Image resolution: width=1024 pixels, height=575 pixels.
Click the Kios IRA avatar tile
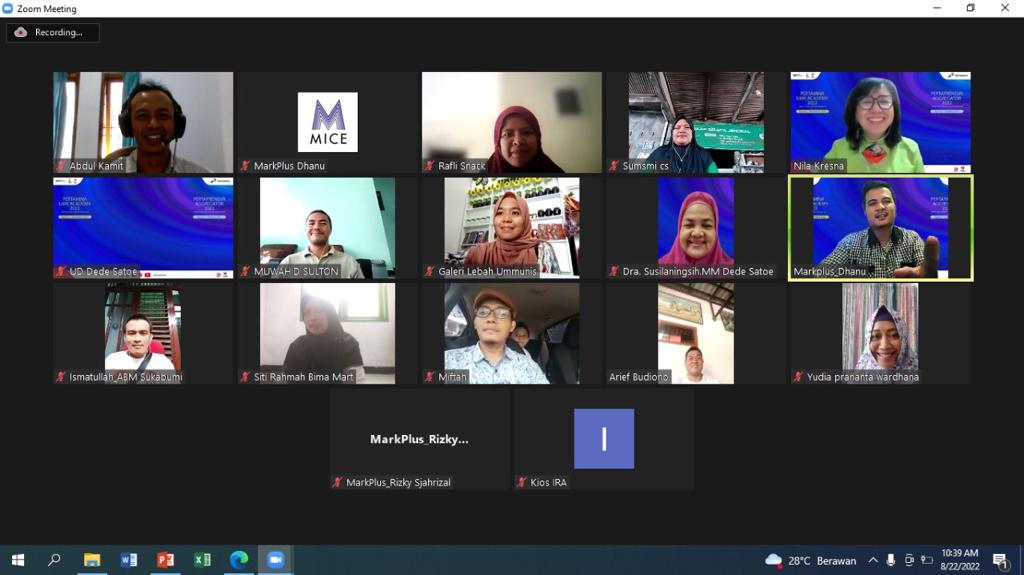604,439
